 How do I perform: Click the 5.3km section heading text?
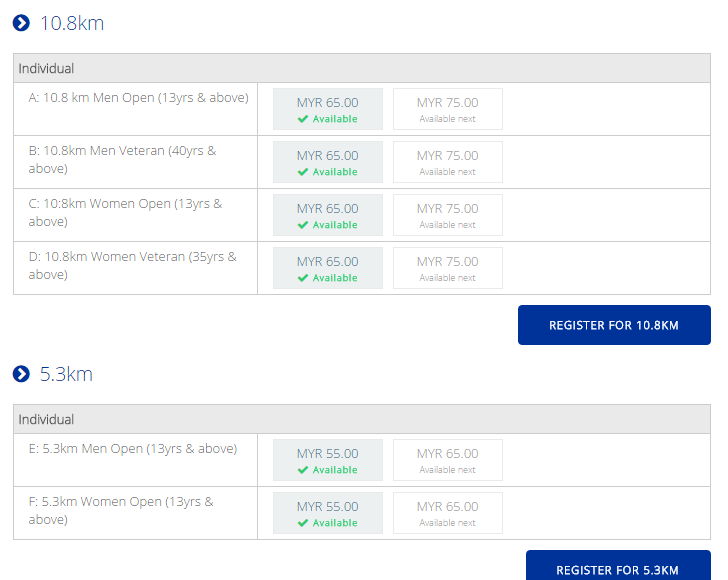coord(66,374)
